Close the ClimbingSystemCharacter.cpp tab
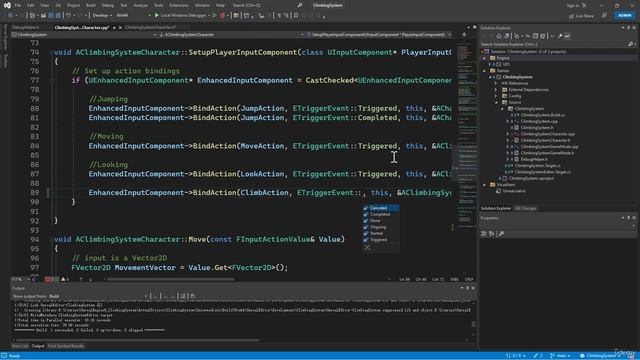The height and width of the screenshot is (360, 640). click(120, 27)
